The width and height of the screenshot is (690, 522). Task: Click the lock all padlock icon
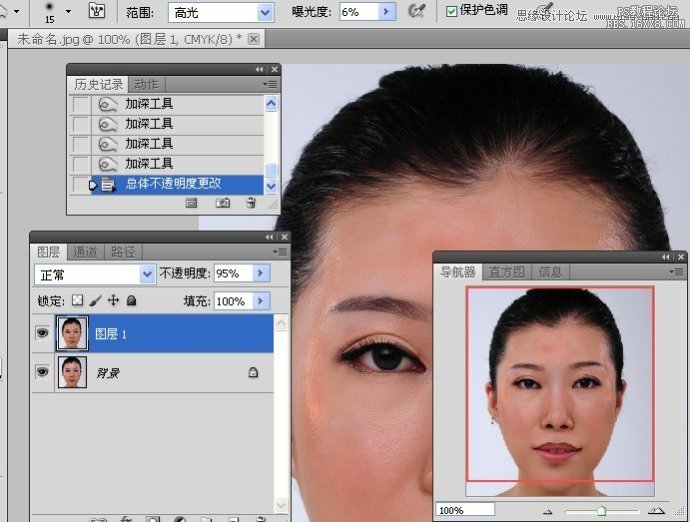click(x=131, y=300)
